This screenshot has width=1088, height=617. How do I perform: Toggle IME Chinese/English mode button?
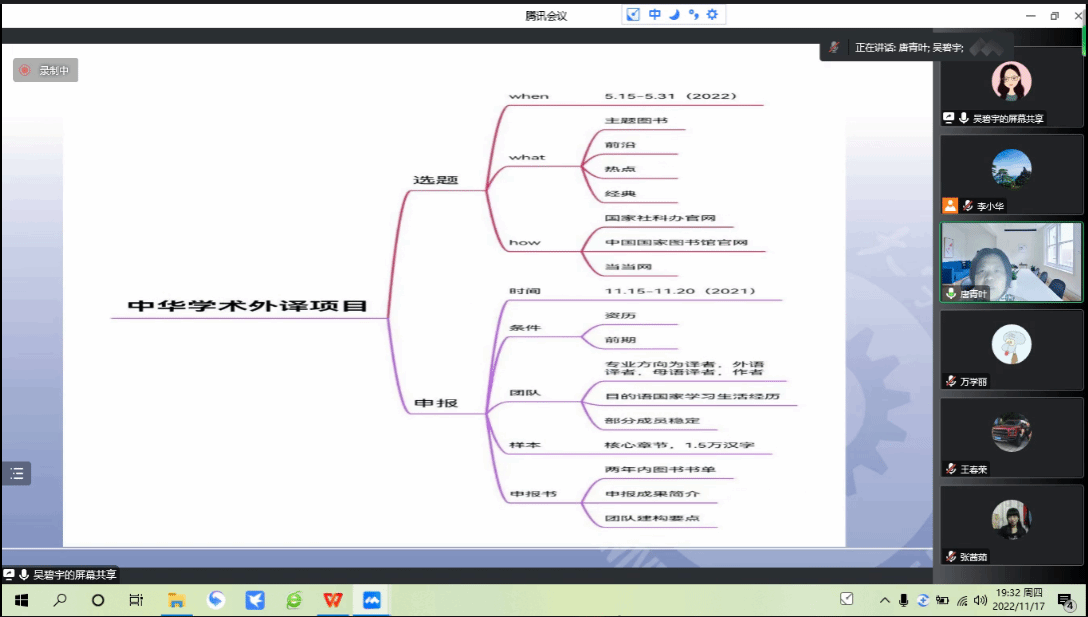pyautogui.click(x=655, y=14)
